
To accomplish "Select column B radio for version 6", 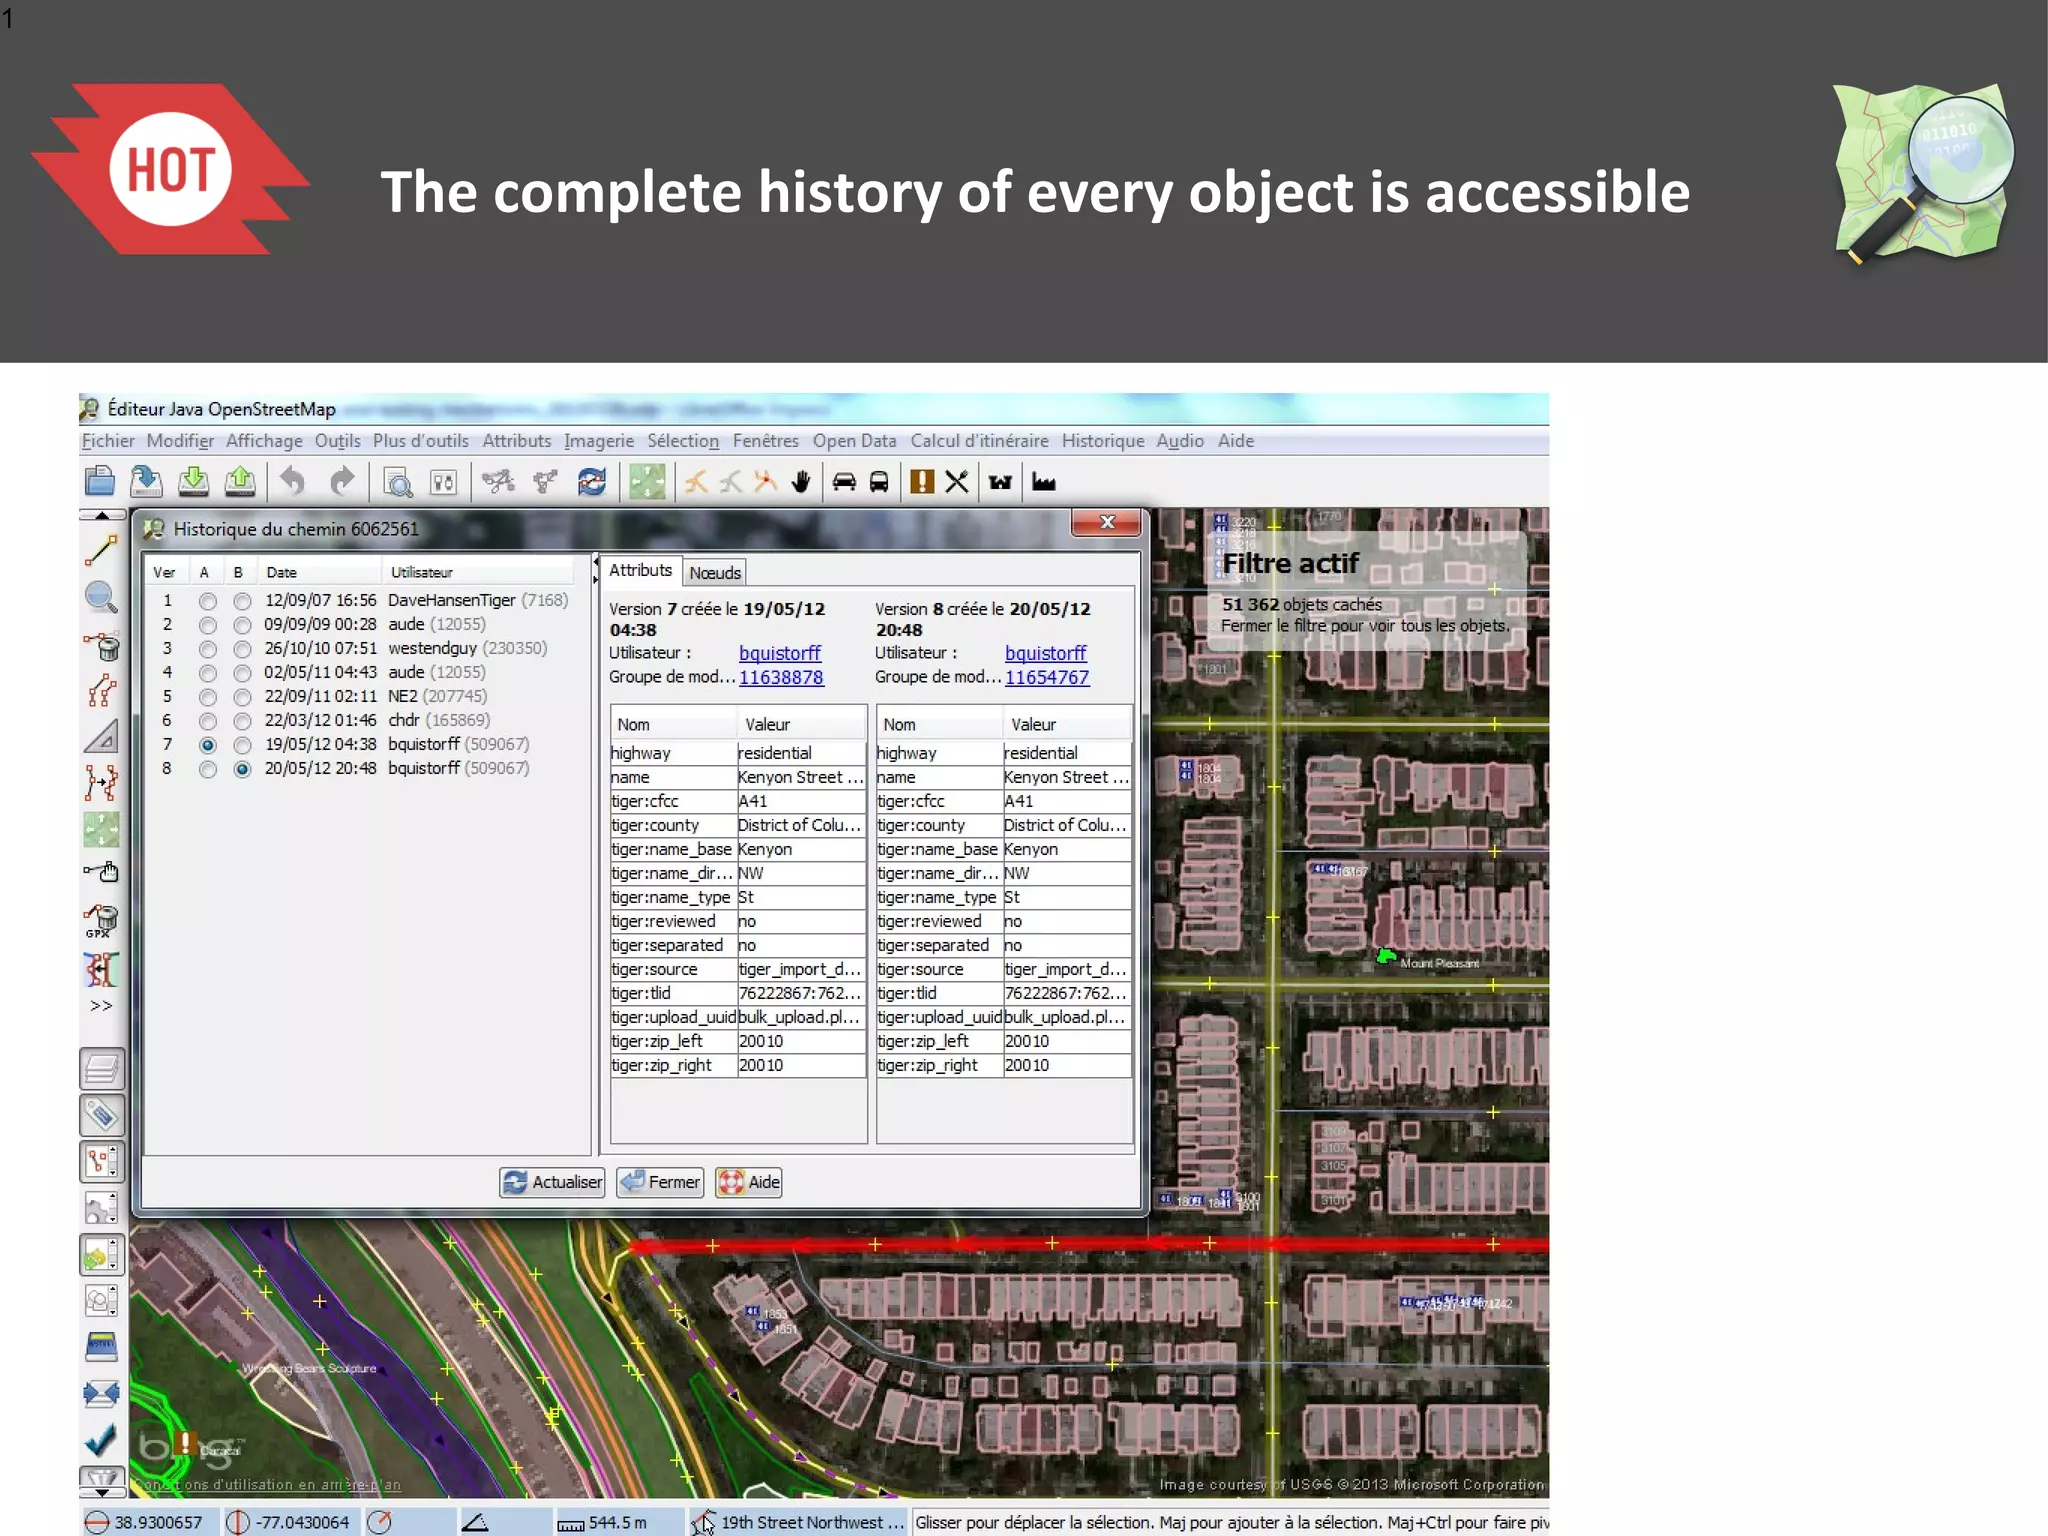I will (242, 721).
